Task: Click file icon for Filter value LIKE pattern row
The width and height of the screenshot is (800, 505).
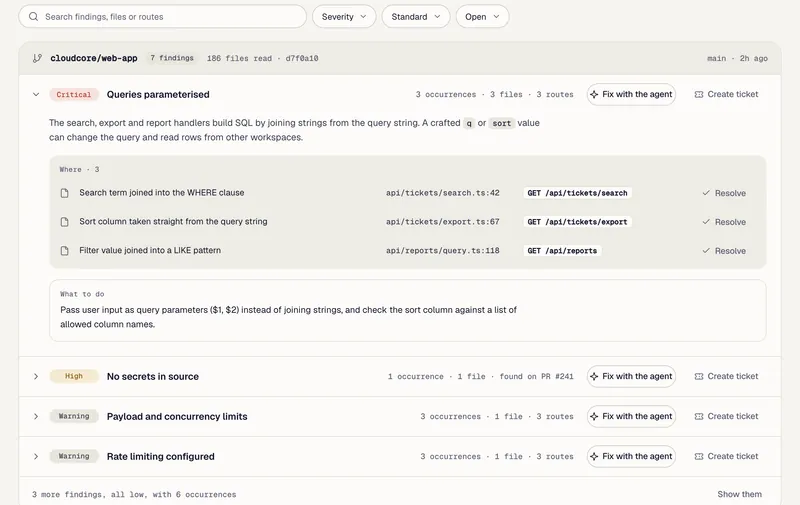Action: (64, 250)
